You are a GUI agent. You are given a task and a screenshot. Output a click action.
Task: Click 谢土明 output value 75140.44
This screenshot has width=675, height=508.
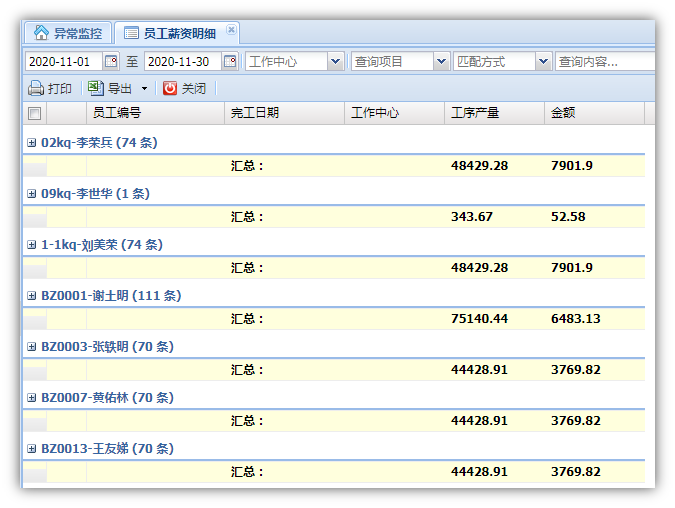pyautogui.click(x=480, y=319)
